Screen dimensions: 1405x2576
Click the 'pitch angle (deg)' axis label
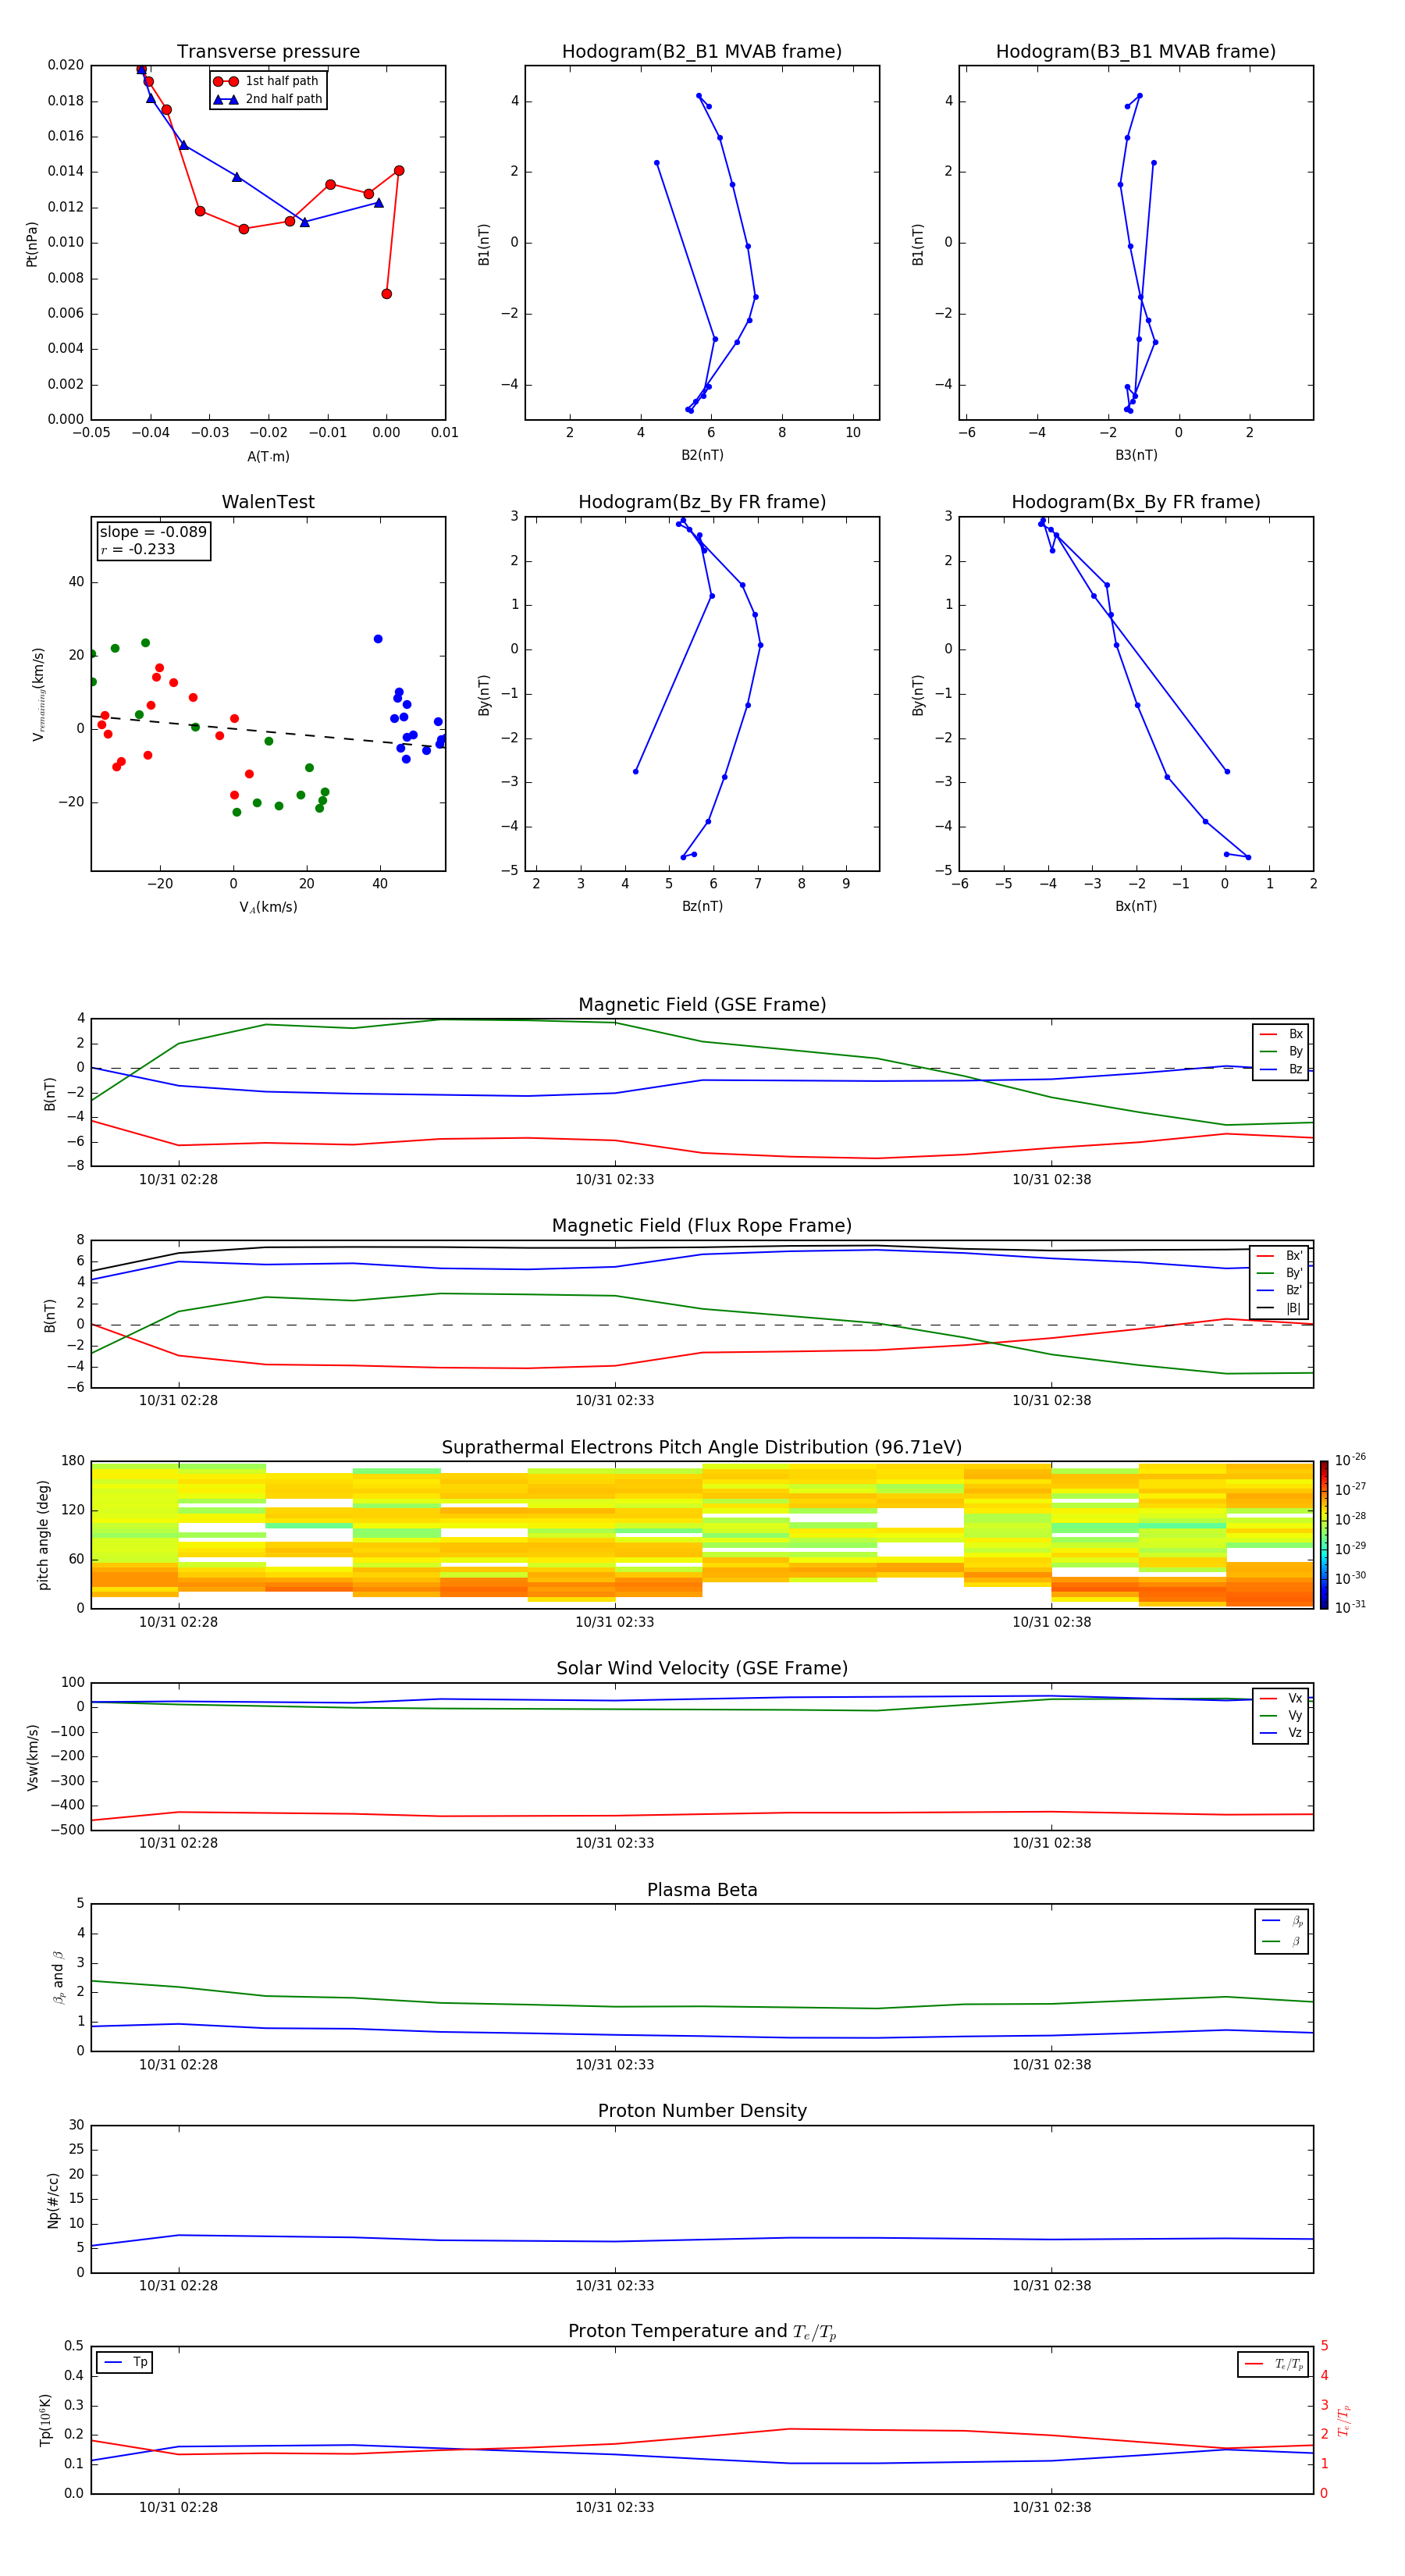click(43, 1535)
